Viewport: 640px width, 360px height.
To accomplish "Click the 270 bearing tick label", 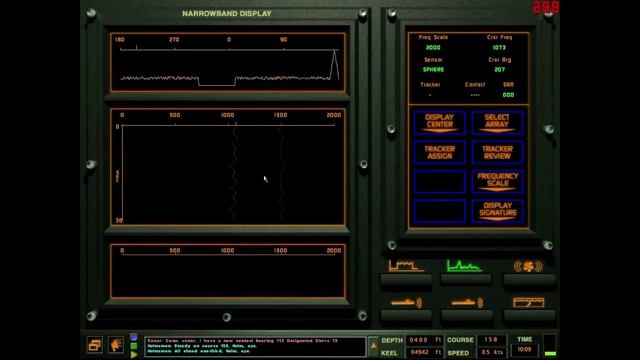I will (174, 40).
